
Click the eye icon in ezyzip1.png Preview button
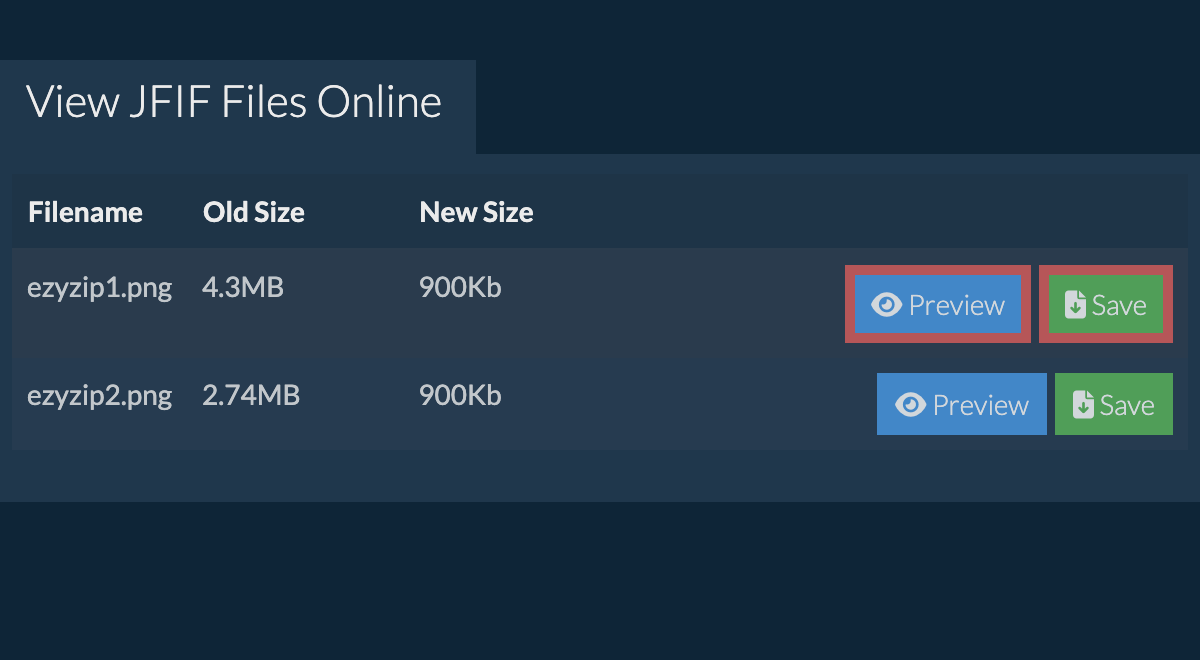[887, 305]
